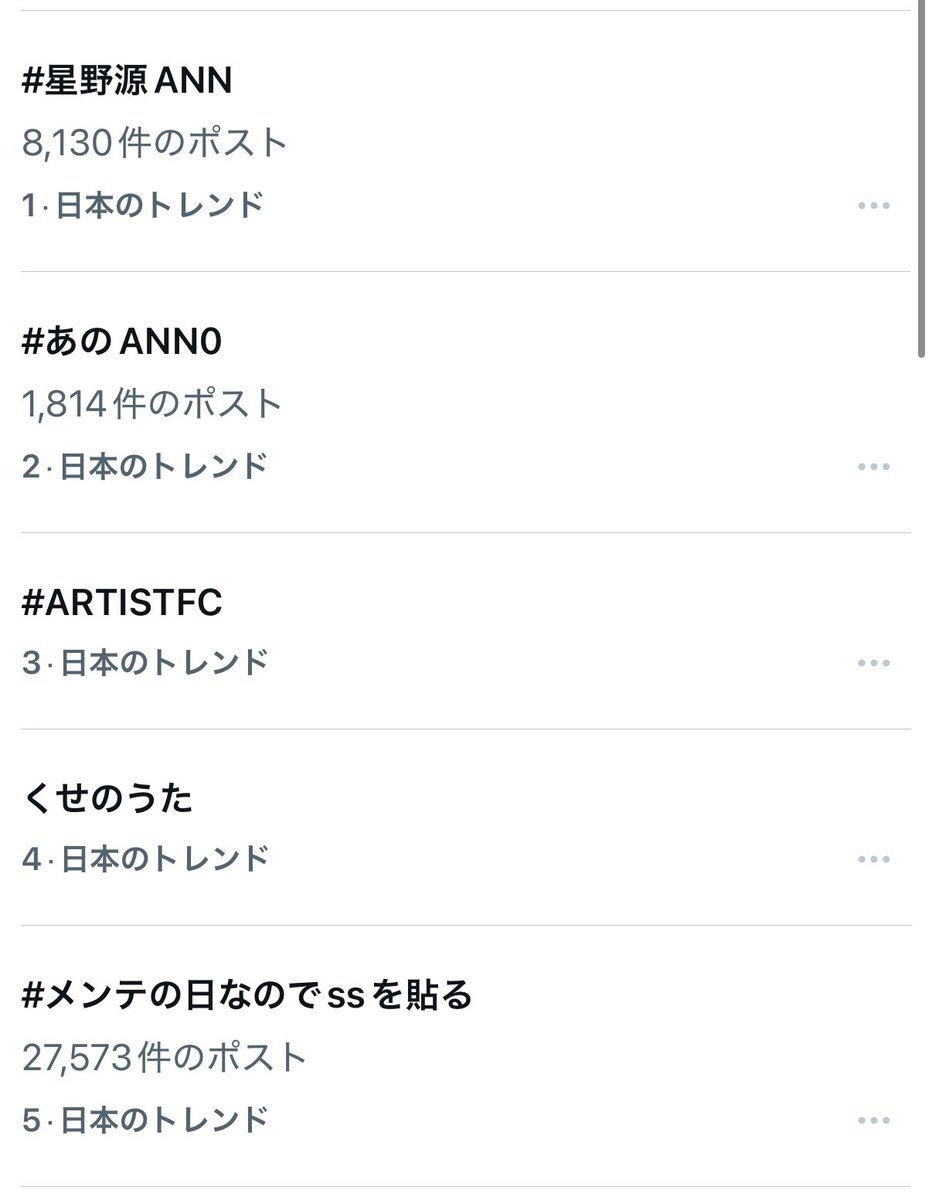
Task: Click the 8,130件のポスト count
Action: tap(155, 143)
